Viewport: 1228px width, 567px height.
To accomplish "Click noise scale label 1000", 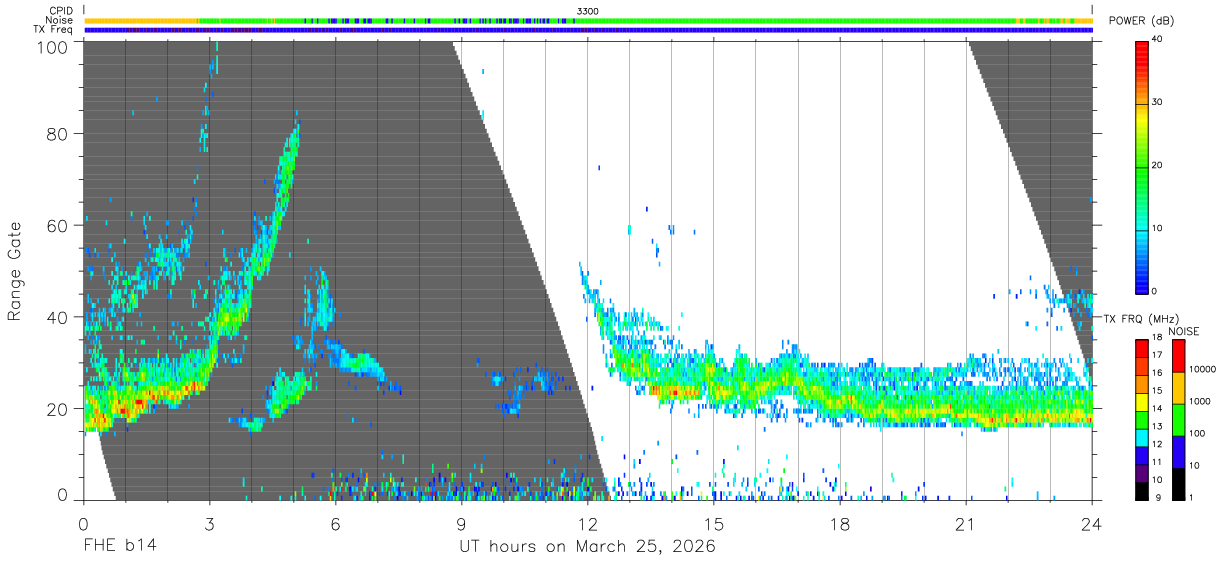I will point(1202,400).
